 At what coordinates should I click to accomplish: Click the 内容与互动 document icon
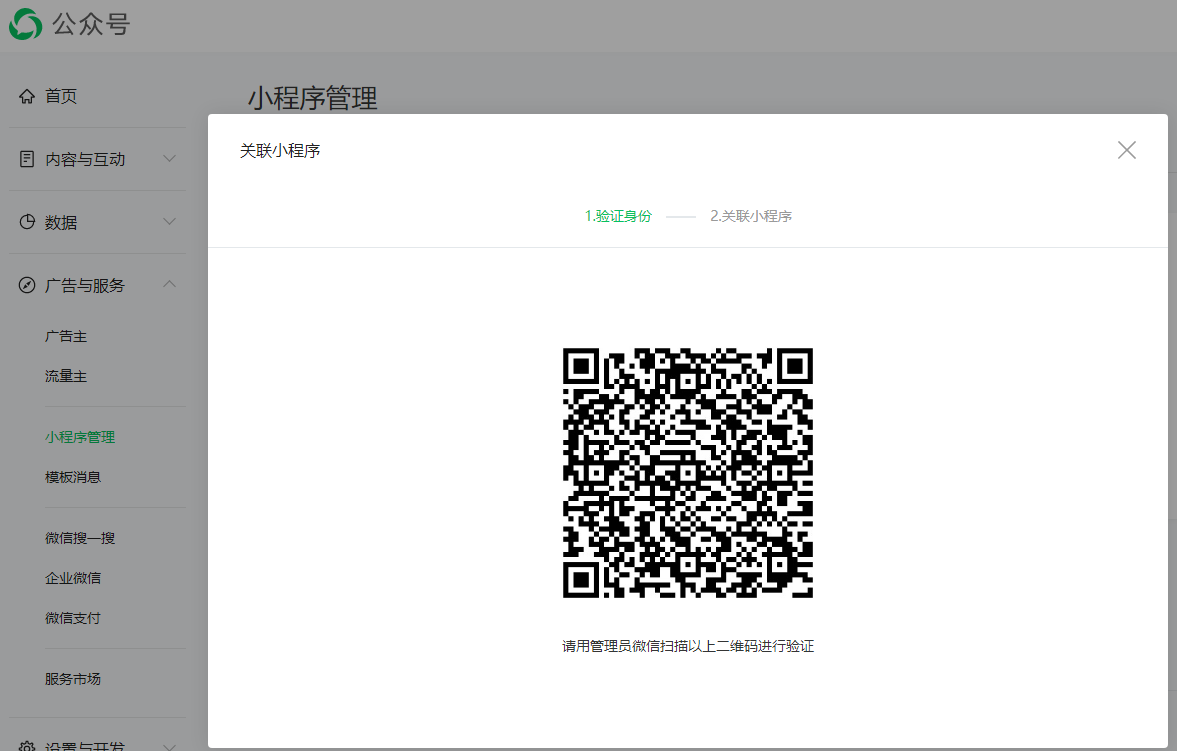[27, 159]
